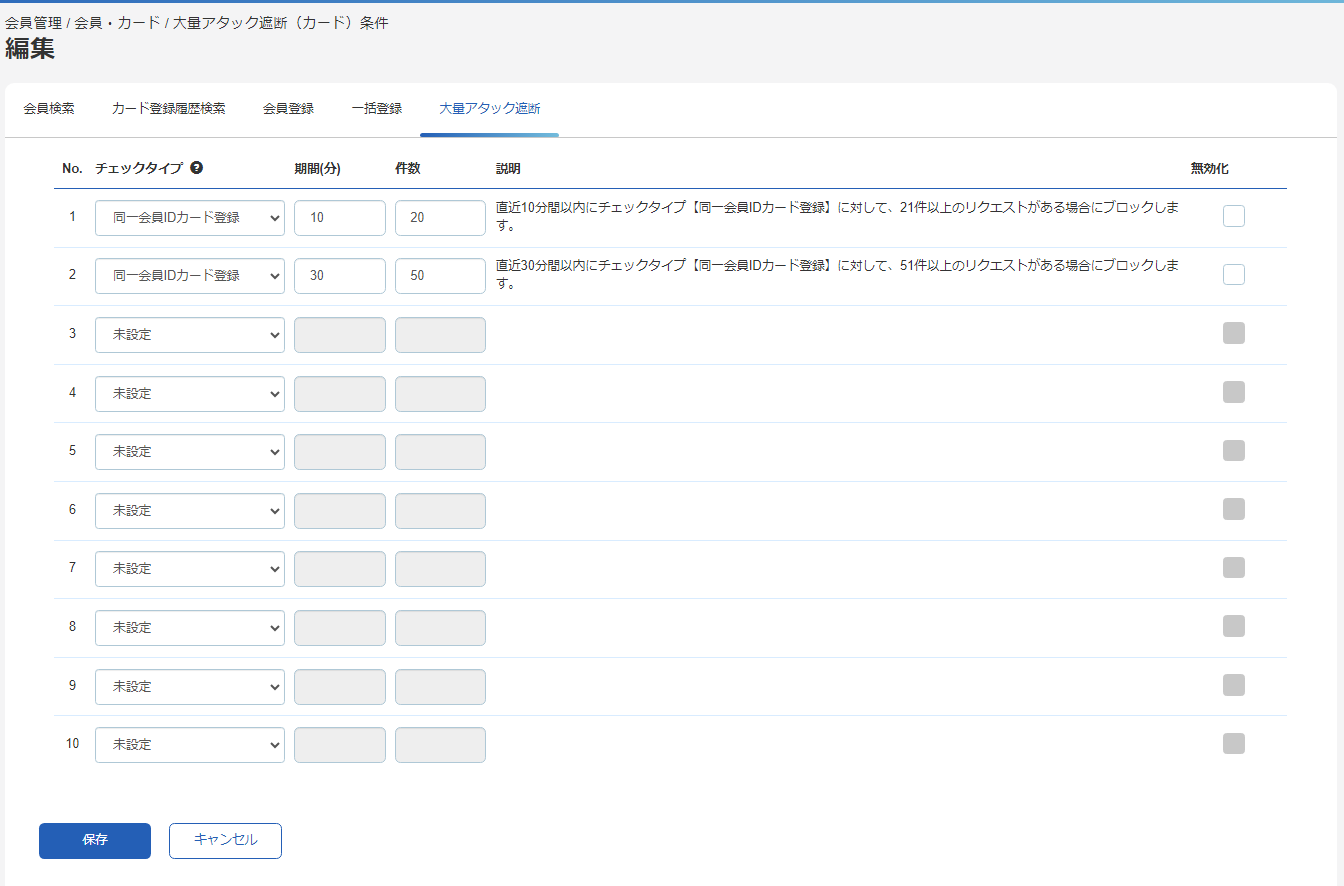Check the 無効化 box for row 2
This screenshot has height=886, width=1344.
pos(1233,274)
